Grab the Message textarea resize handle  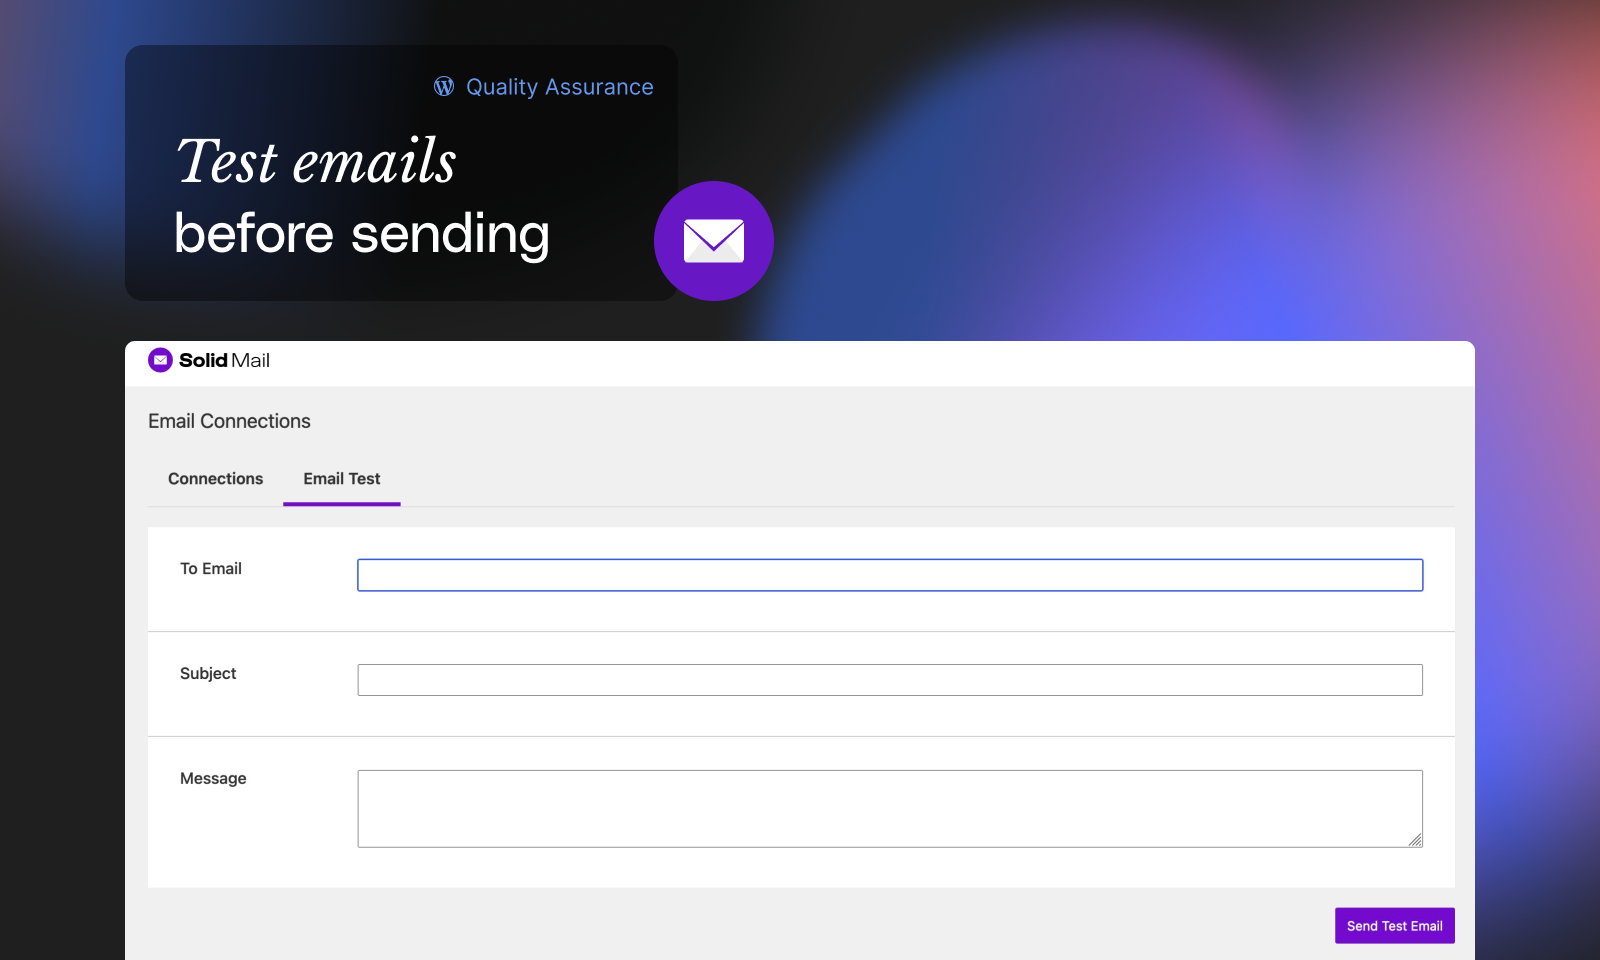(1415, 840)
